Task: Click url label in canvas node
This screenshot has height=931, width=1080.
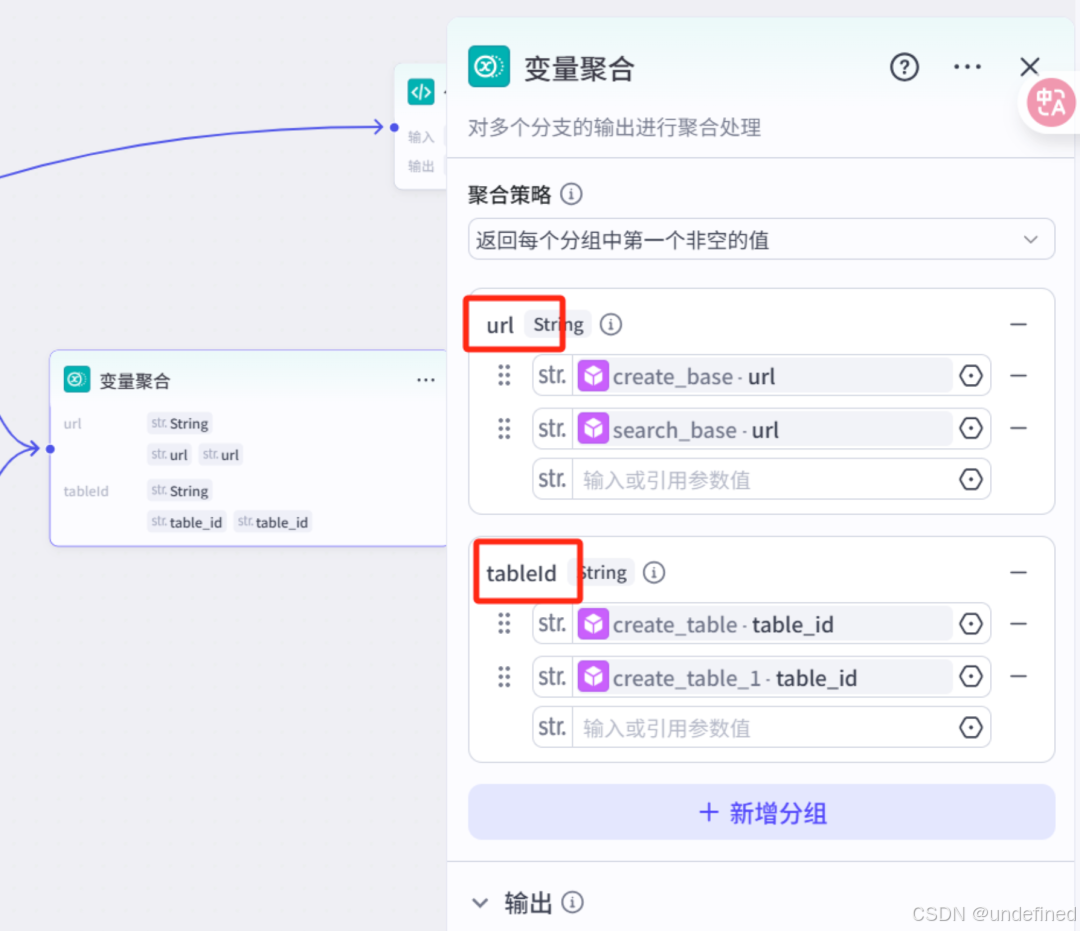Action: 72,423
